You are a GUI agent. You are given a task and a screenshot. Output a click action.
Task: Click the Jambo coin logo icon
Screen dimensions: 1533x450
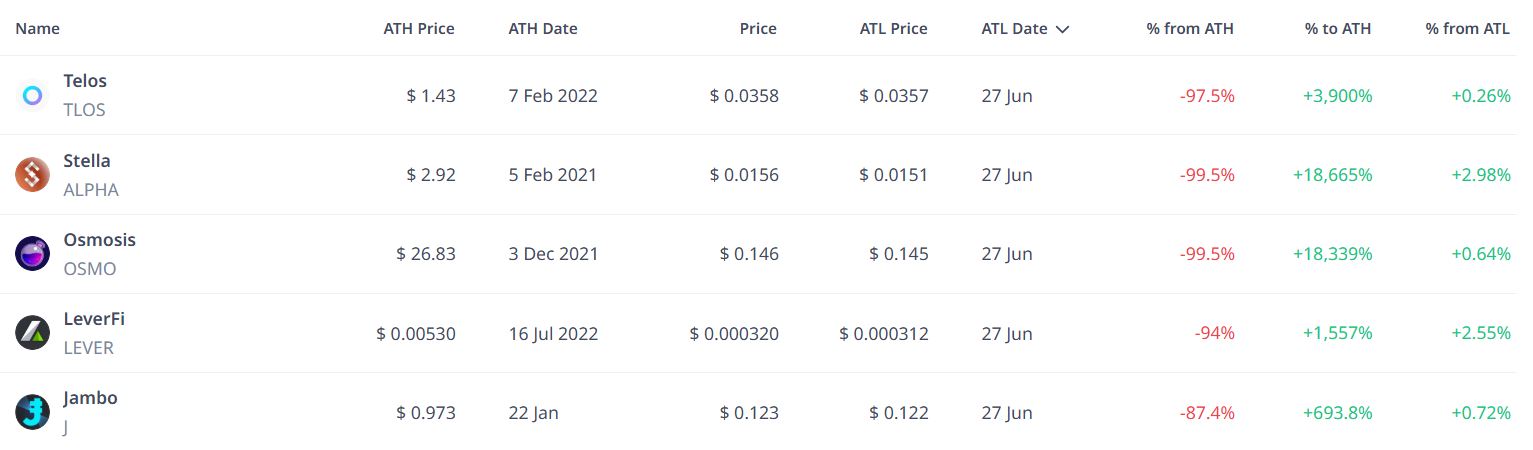pos(32,412)
